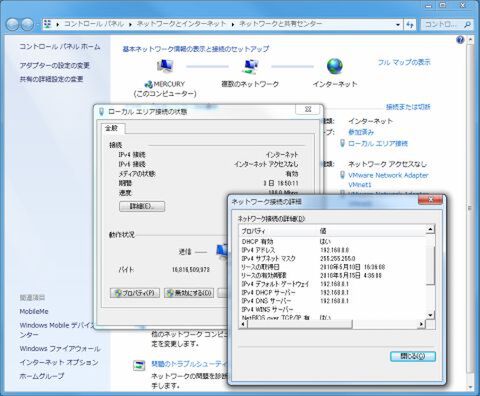Click the main window scroll up arrow

pyautogui.click(x=470, y=40)
